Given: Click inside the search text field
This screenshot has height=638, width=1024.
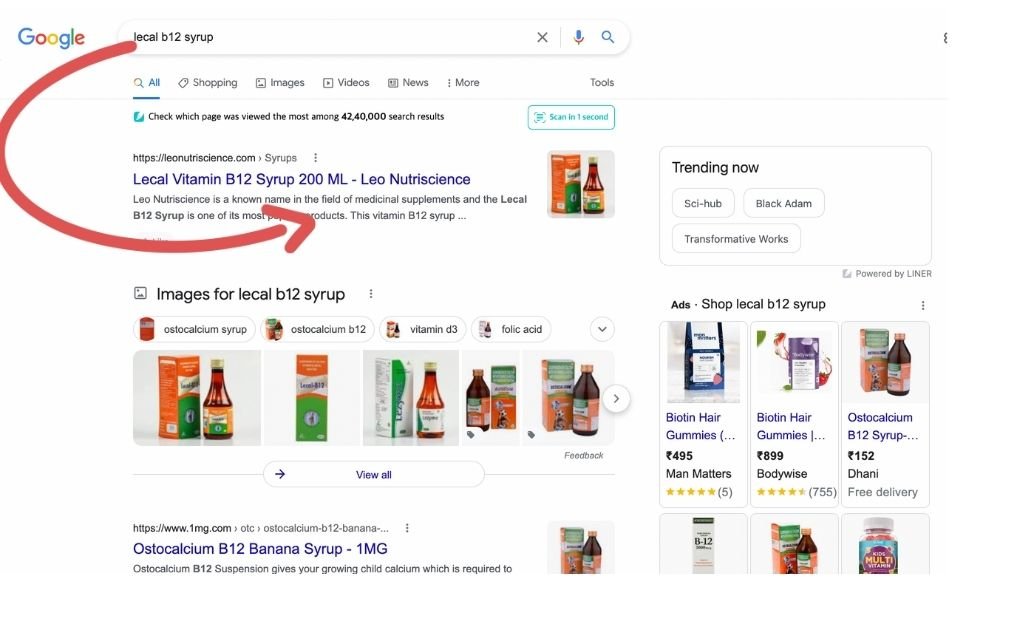Looking at the screenshot, I should point(330,38).
